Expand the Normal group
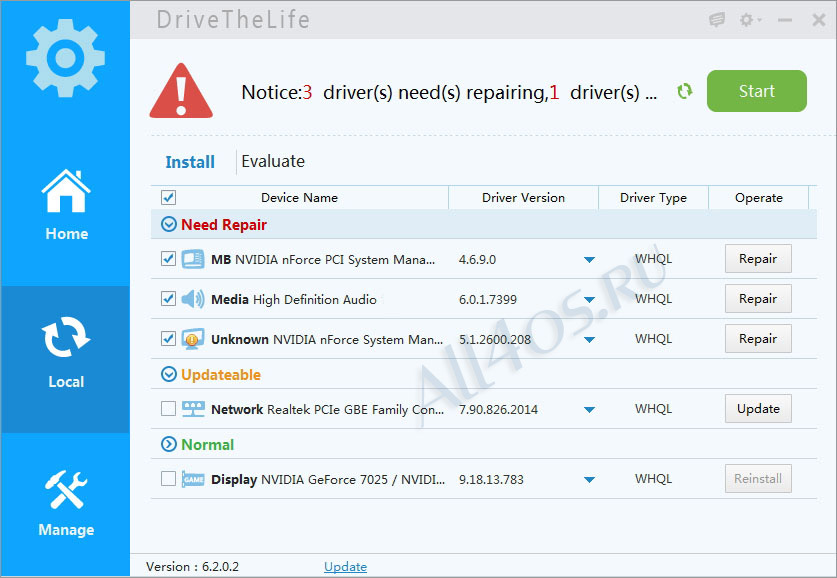837x578 pixels. click(169, 444)
